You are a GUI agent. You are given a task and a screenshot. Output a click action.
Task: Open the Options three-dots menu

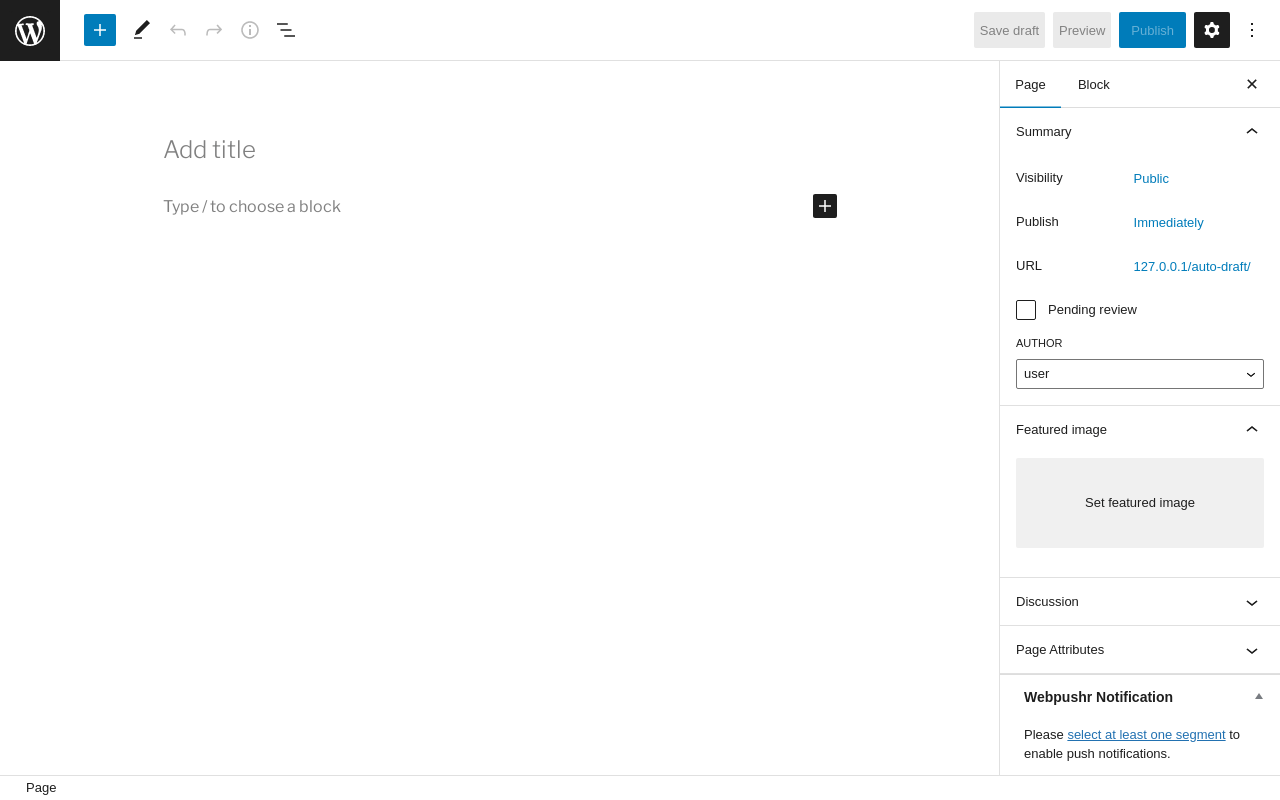coord(1252,30)
